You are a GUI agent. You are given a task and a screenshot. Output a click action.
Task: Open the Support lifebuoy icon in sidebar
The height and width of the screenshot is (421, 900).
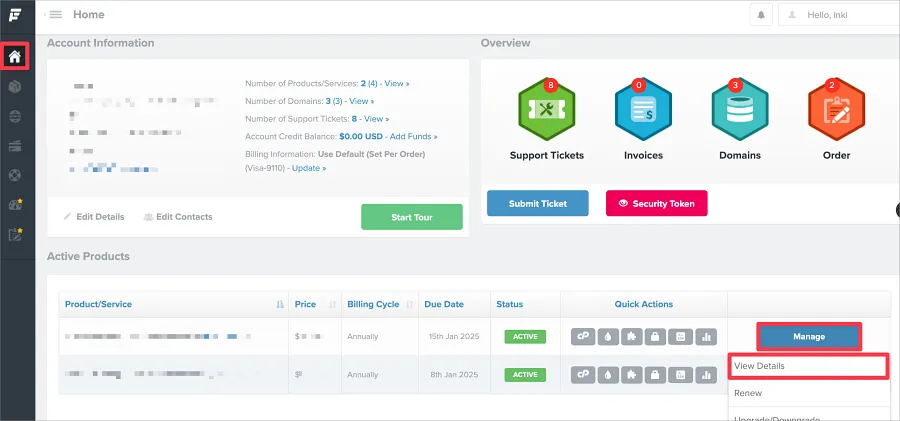[x=15, y=175]
